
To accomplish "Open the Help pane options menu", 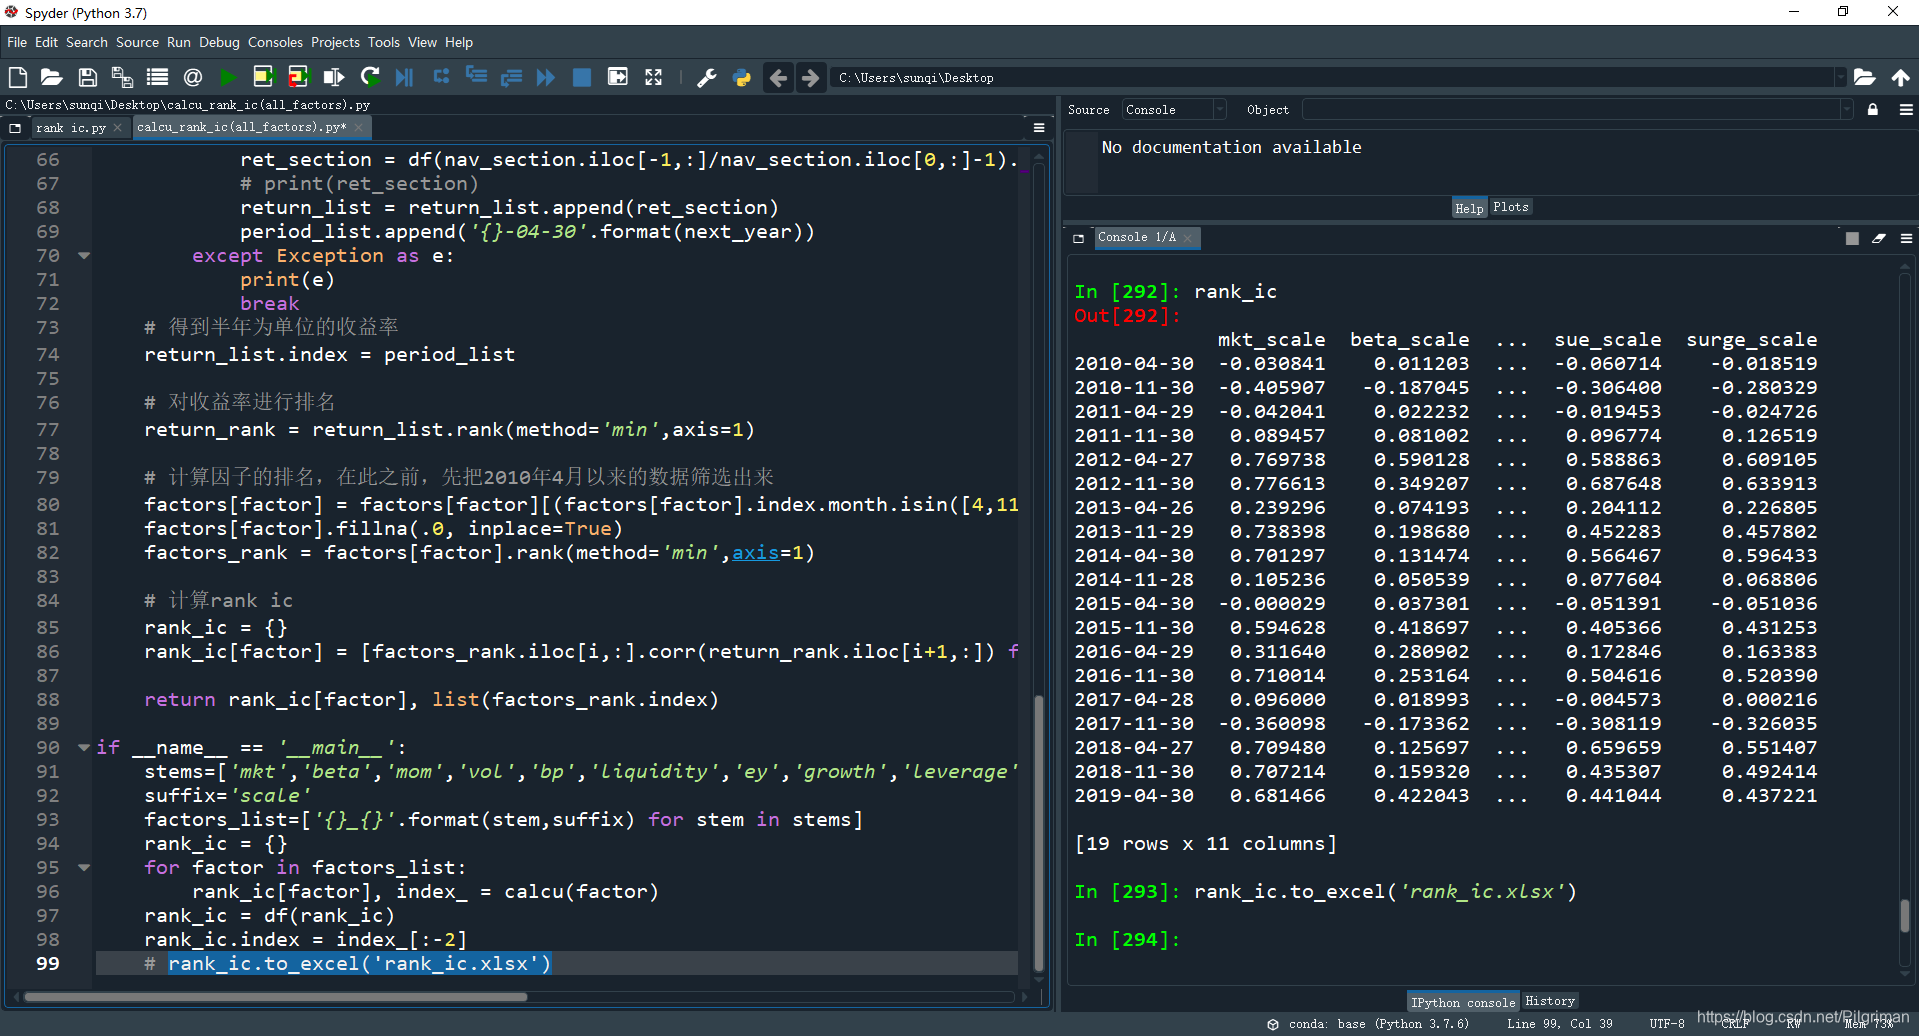I will click(1906, 110).
